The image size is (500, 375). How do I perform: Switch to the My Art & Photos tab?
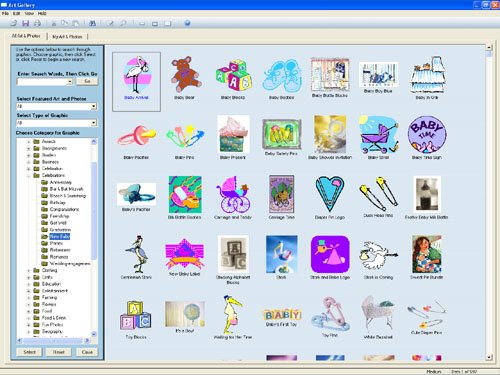[x=67, y=36]
